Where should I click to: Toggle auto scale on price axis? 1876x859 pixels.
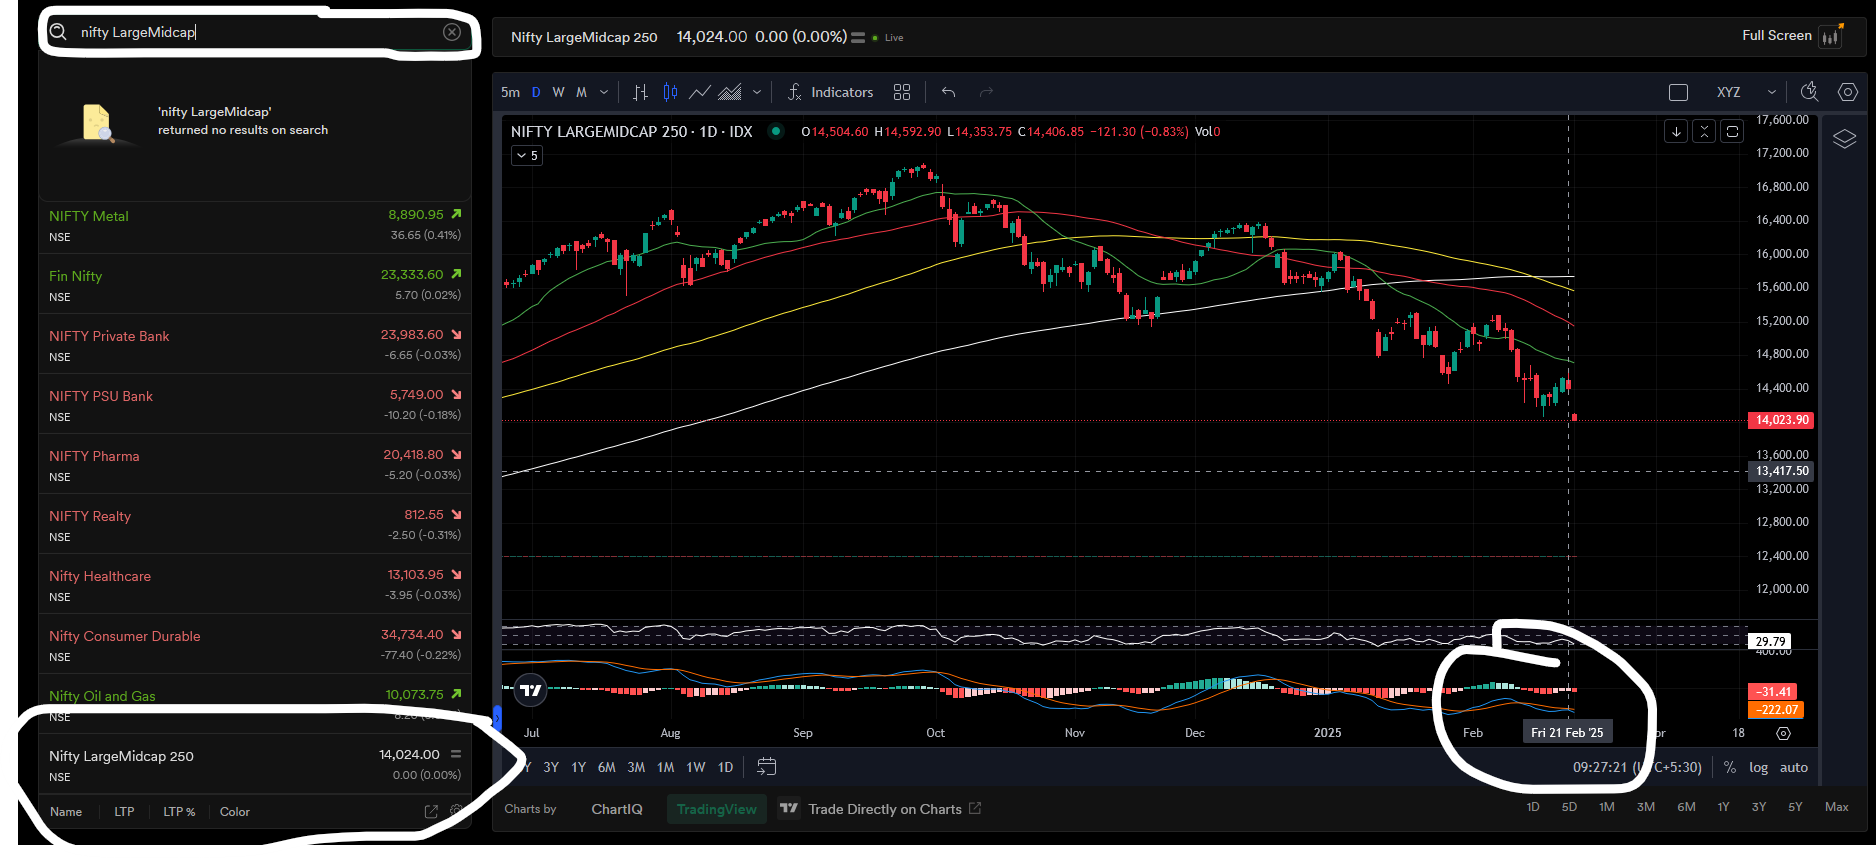1794,767
